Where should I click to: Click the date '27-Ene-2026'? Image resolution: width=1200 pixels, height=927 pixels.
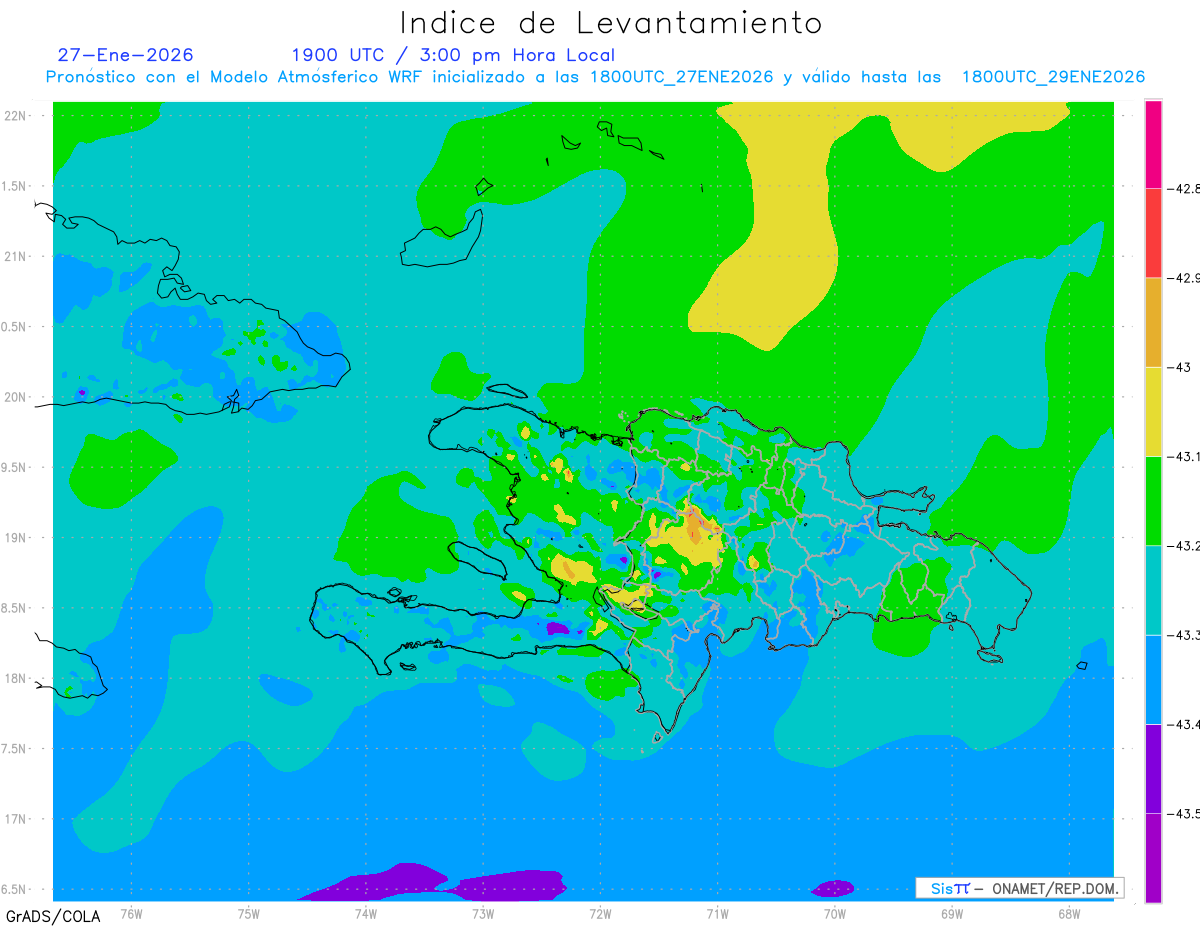(x=126, y=55)
